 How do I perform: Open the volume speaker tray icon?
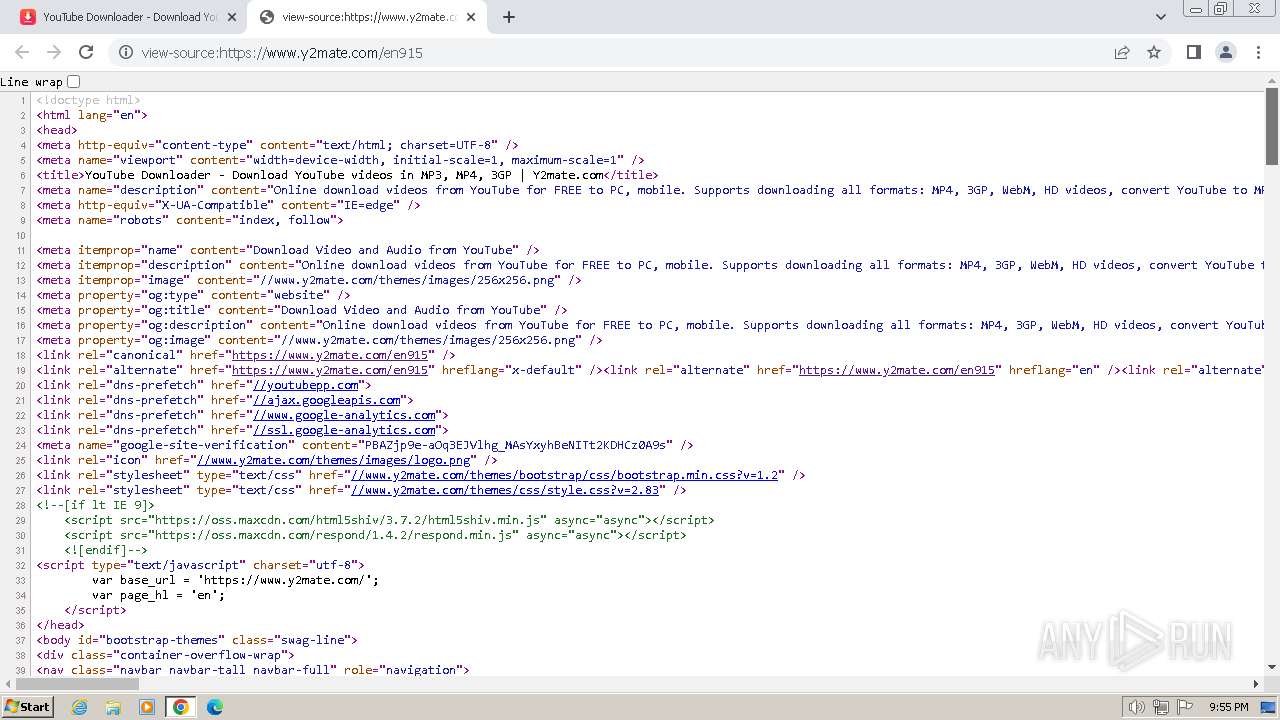point(1137,707)
